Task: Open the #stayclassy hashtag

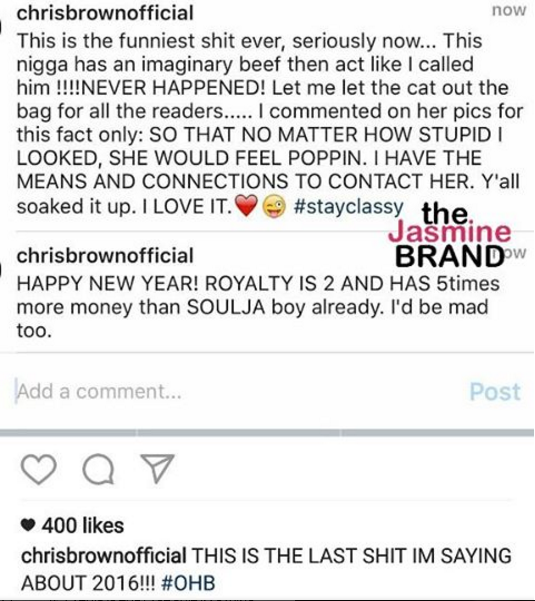Action: (348, 206)
